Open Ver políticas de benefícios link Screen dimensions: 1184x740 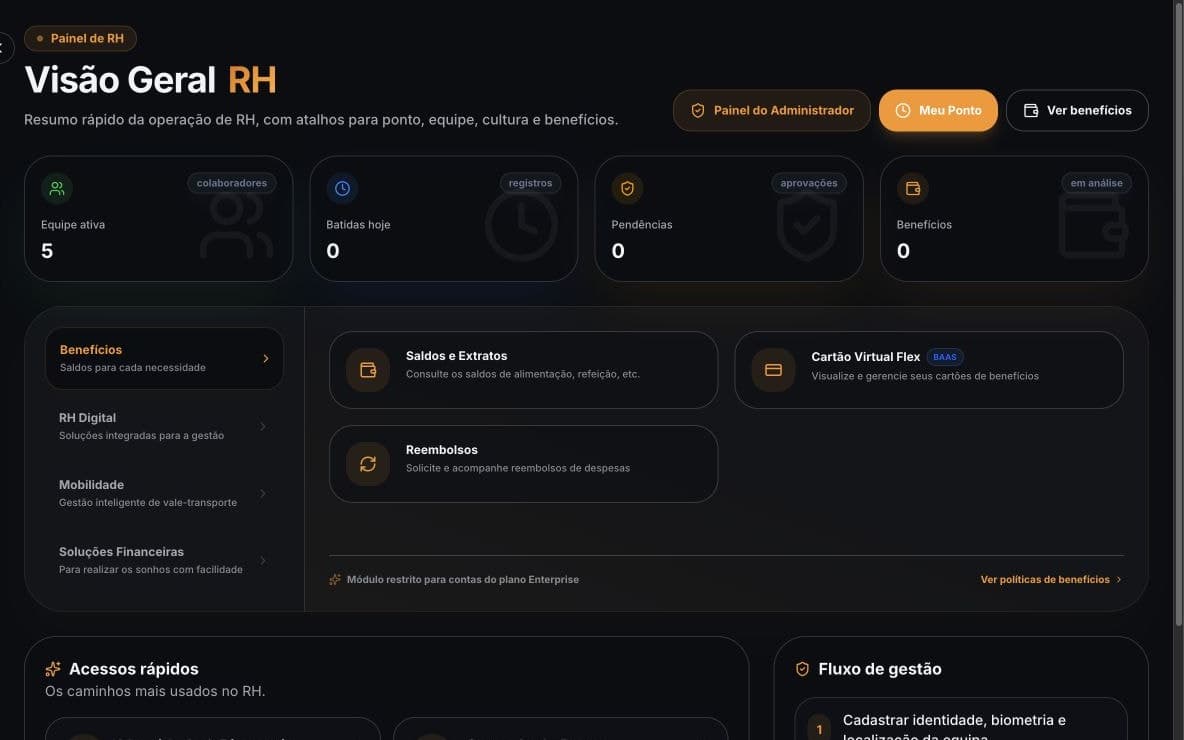(x=1051, y=579)
